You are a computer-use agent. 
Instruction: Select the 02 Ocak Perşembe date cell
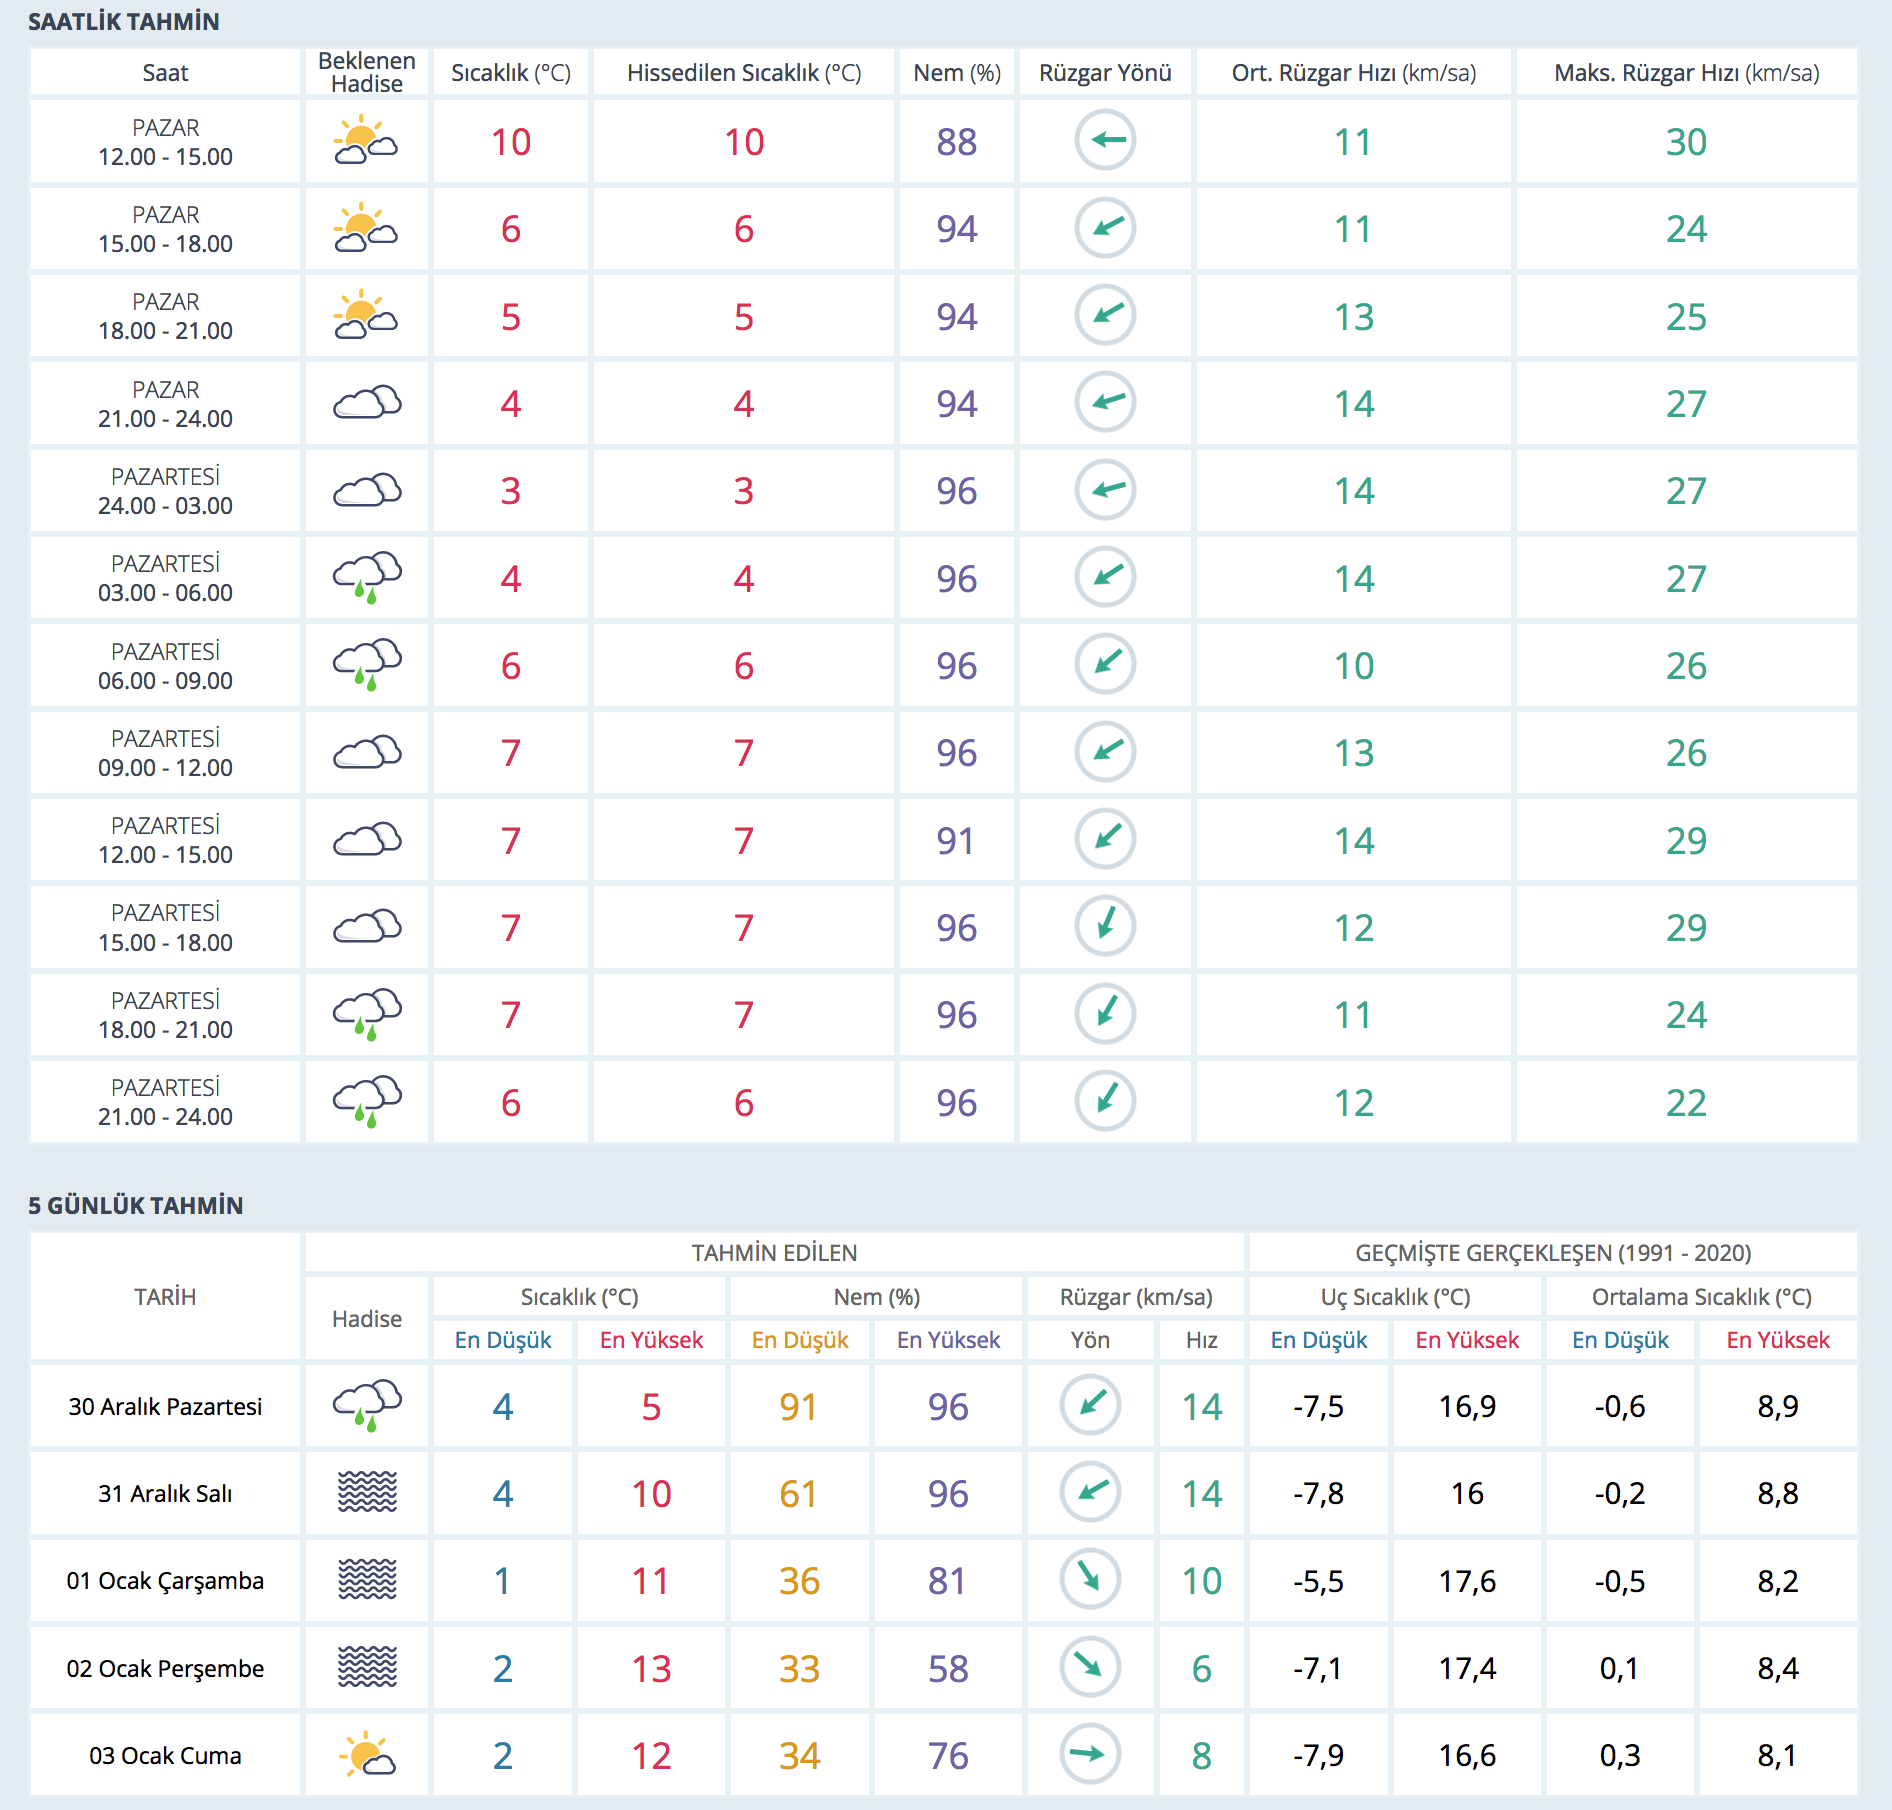point(165,1668)
